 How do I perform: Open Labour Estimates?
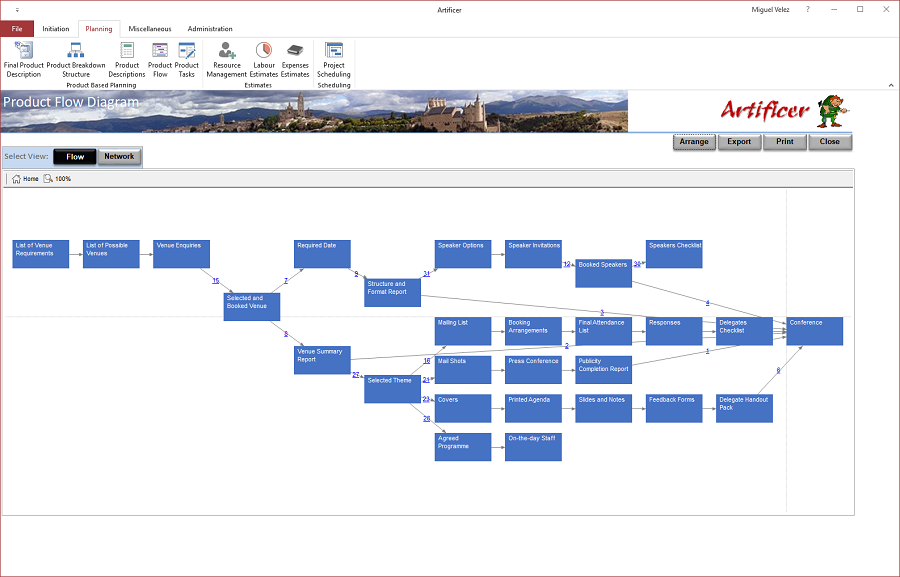pyautogui.click(x=263, y=59)
